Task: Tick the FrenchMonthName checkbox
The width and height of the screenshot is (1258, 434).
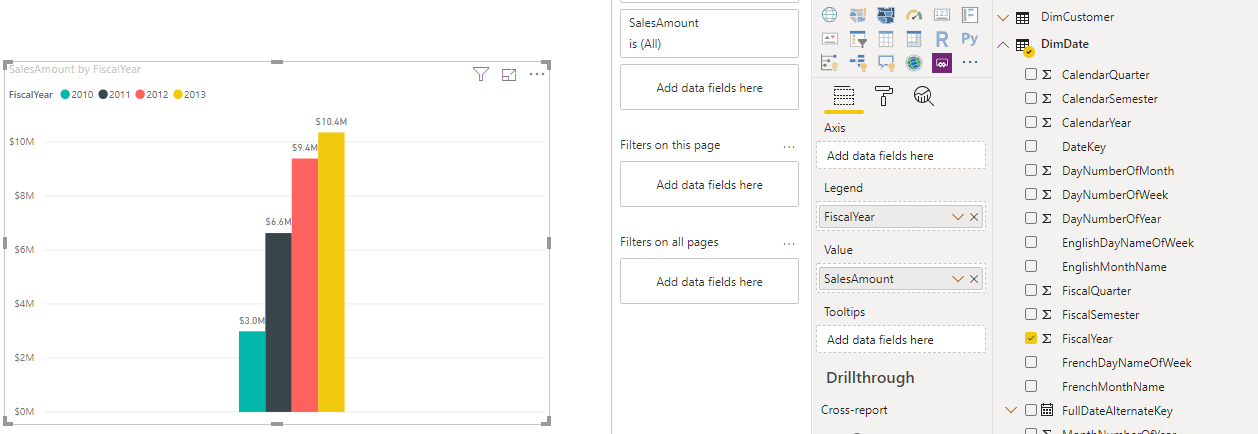Action: [1031, 387]
